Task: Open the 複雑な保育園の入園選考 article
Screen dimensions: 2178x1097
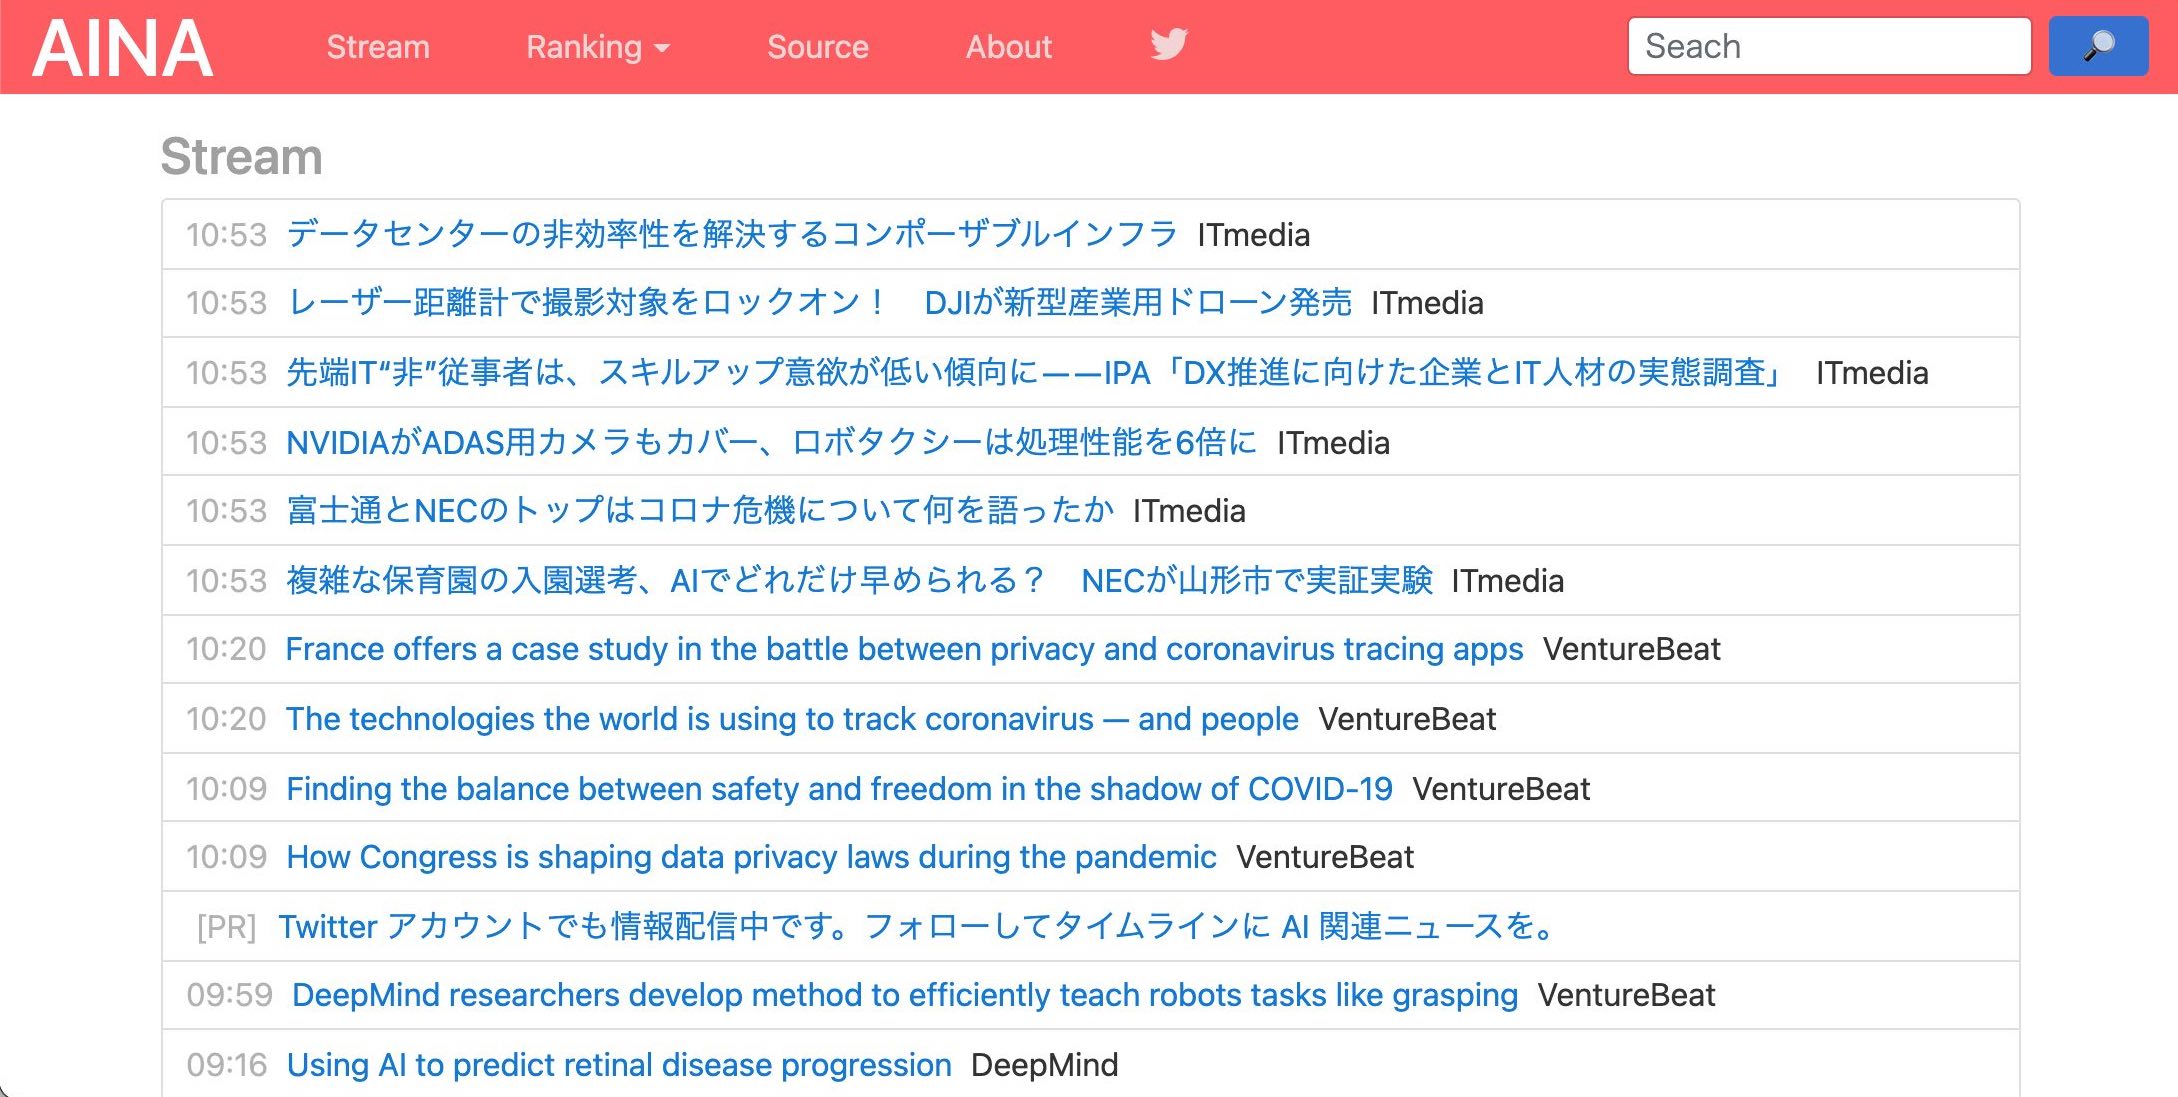Action: [x=859, y=580]
